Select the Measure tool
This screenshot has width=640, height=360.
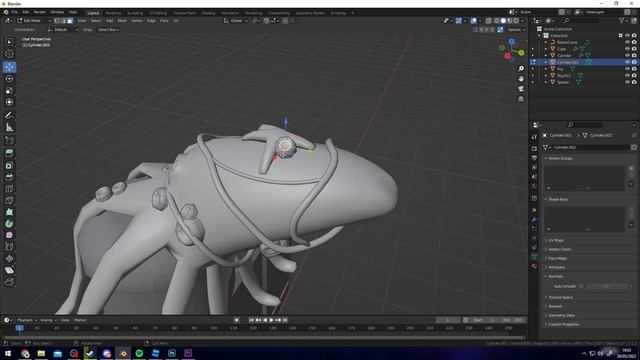click(x=9, y=127)
